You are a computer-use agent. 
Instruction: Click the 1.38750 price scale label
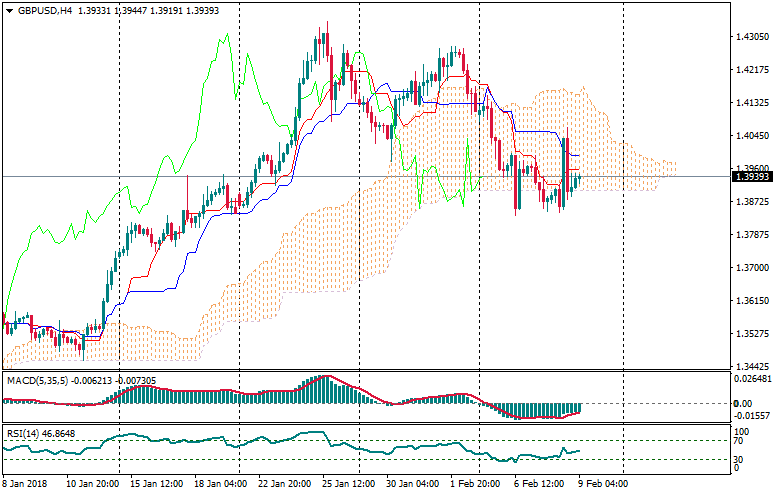point(750,202)
